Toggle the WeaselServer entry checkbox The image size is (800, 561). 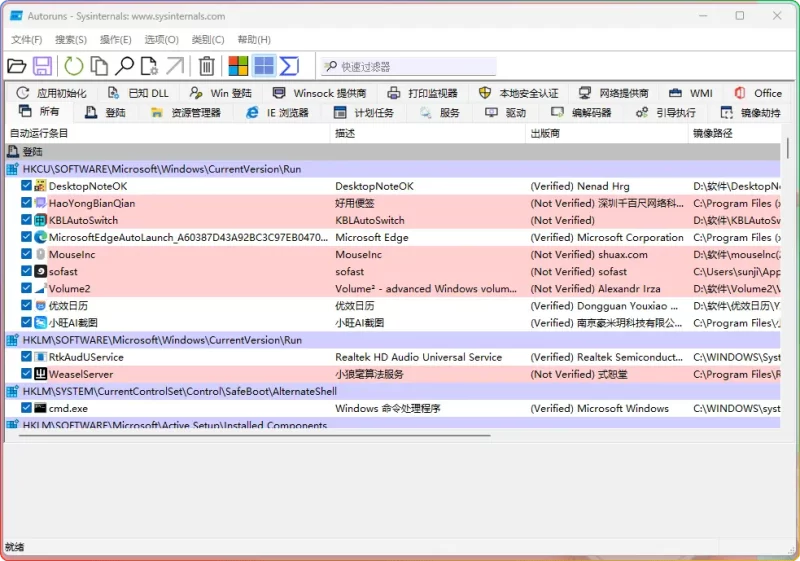pyautogui.click(x=27, y=374)
